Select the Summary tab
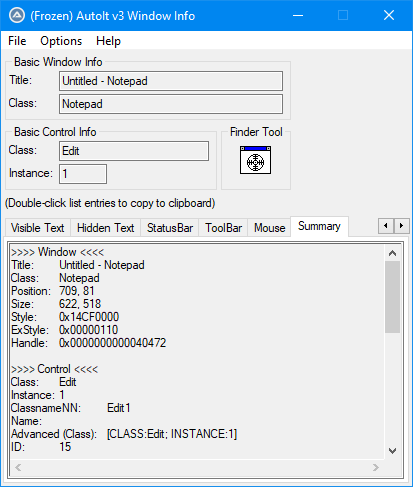The image size is (413, 487). [319, 226]
